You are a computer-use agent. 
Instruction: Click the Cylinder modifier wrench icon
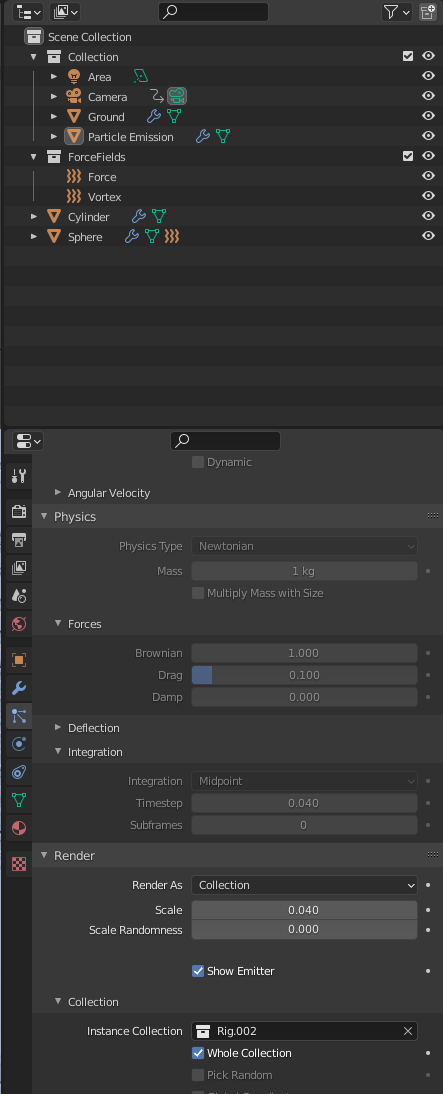tap(139, 217)
